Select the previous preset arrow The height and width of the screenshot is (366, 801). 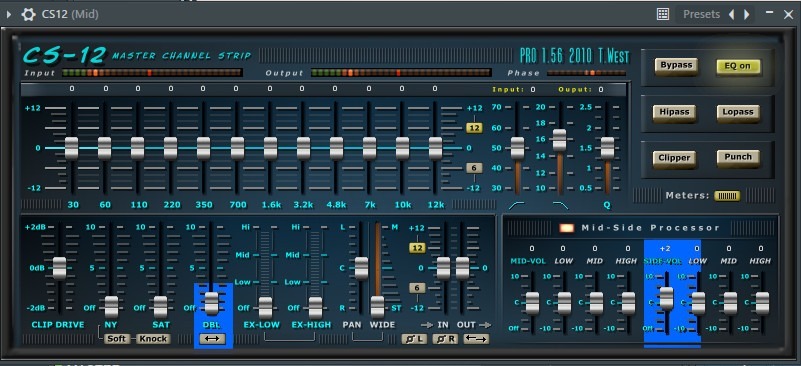[x=732, y=14]
